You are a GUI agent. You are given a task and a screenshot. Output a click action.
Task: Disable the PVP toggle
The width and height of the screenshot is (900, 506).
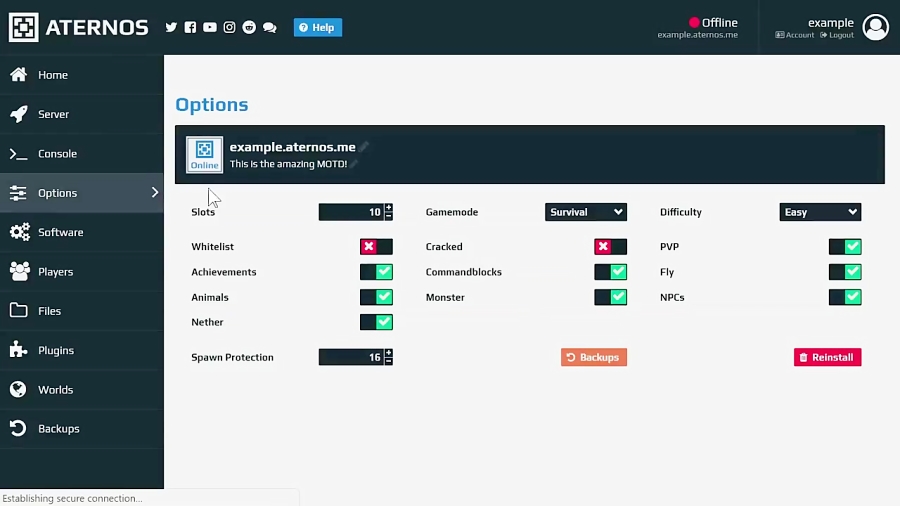coord(845,247)
